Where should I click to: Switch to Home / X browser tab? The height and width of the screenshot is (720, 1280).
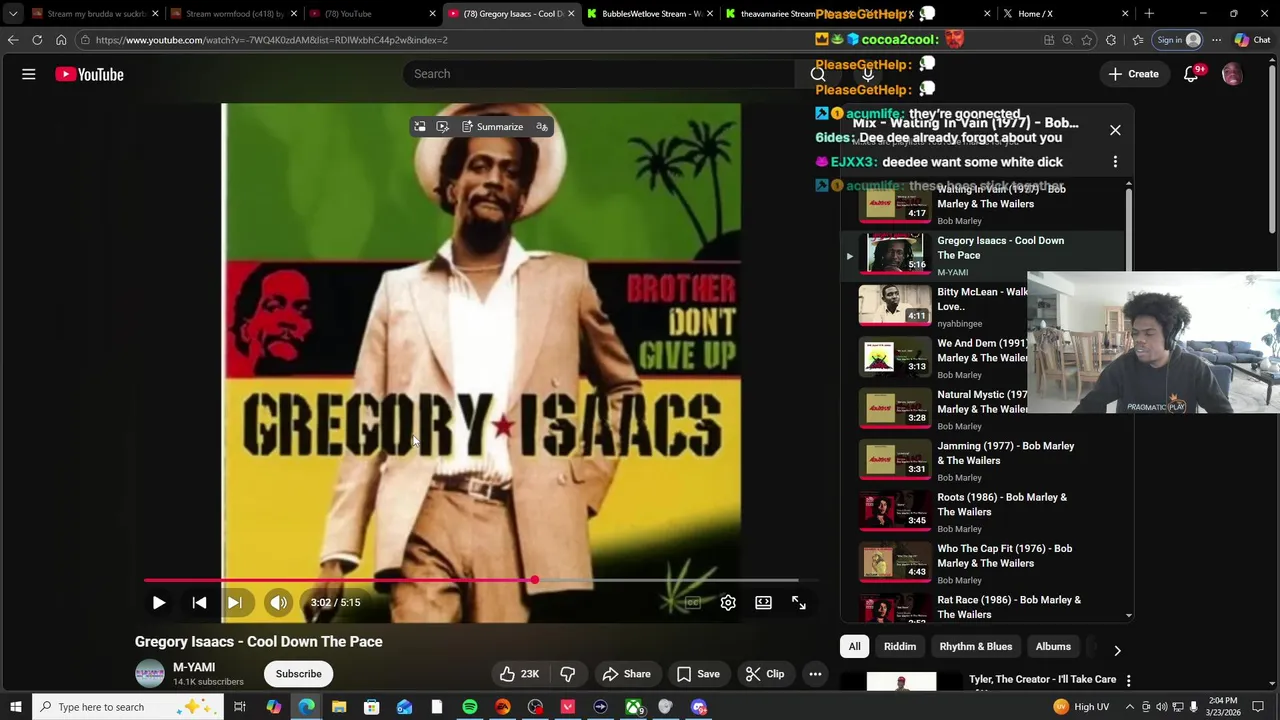1065,14
